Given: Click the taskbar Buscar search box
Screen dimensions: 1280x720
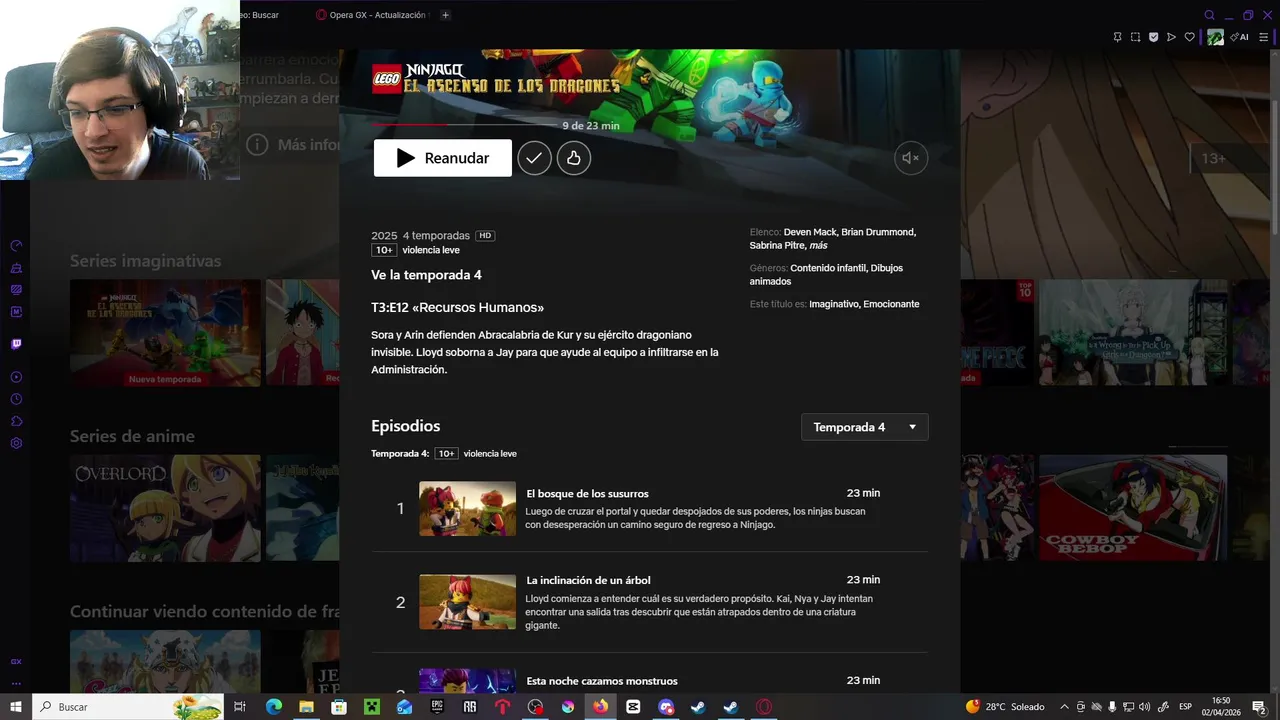Looking at the screenshot, I should click(x=128, y=707).
